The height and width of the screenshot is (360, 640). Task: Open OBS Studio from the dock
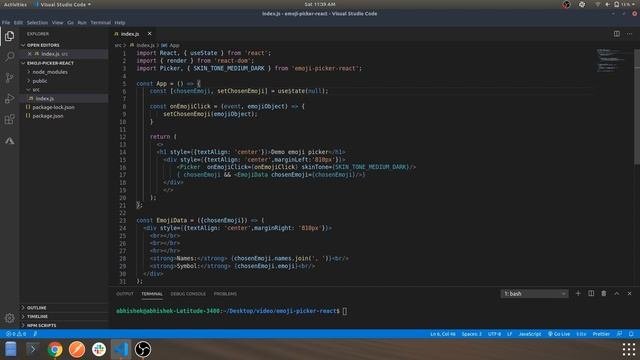click(x=143, y=349)
